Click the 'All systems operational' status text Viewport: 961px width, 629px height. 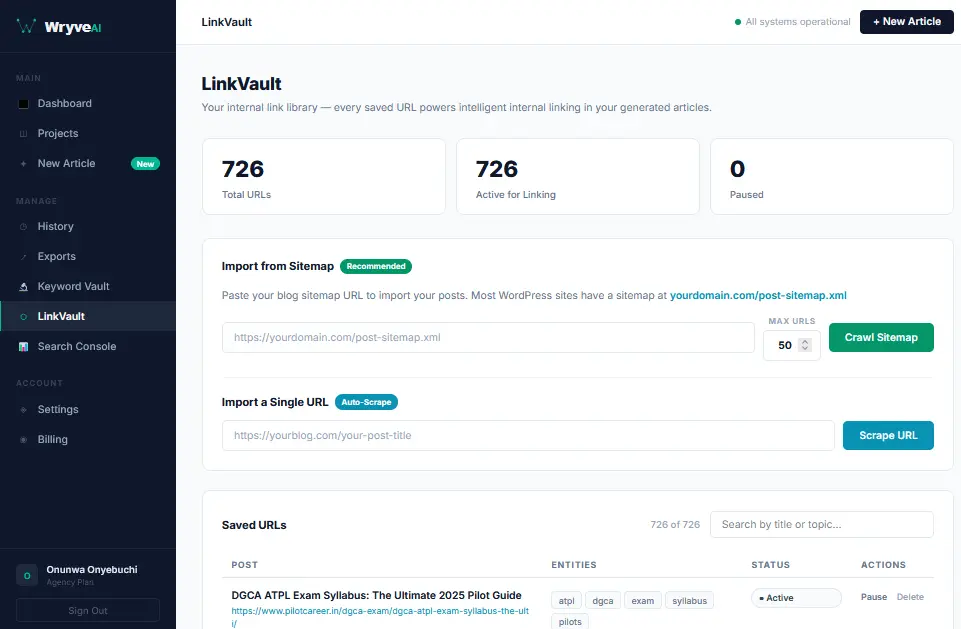797,22
